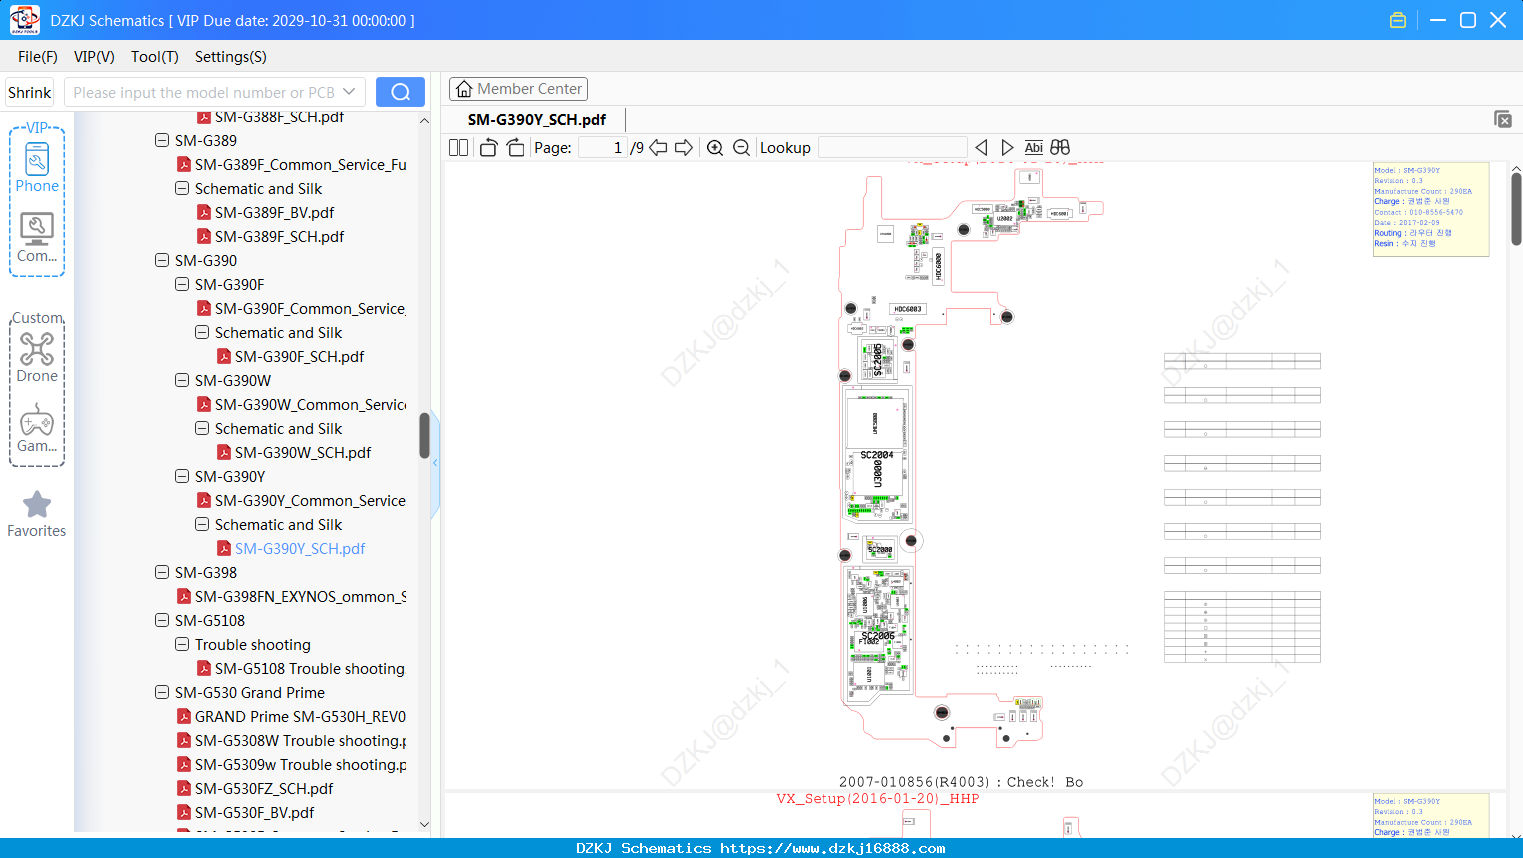The image size is (1523, 858).
Task: Open SM-G390F_Common_Service file
Action: coord(301,308)
